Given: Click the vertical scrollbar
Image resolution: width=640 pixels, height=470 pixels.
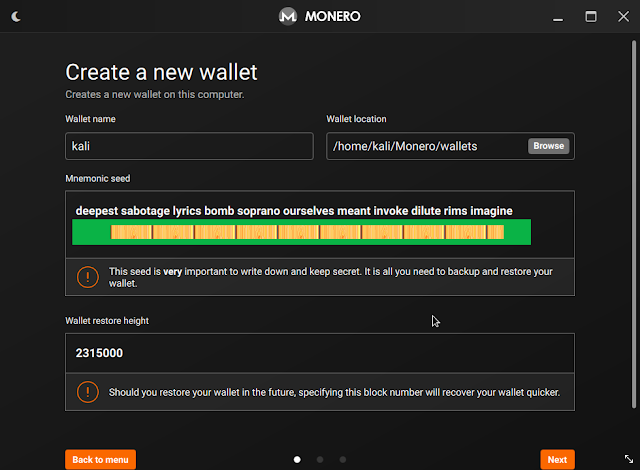Looking at the screenshot, I should click(634, 224).
